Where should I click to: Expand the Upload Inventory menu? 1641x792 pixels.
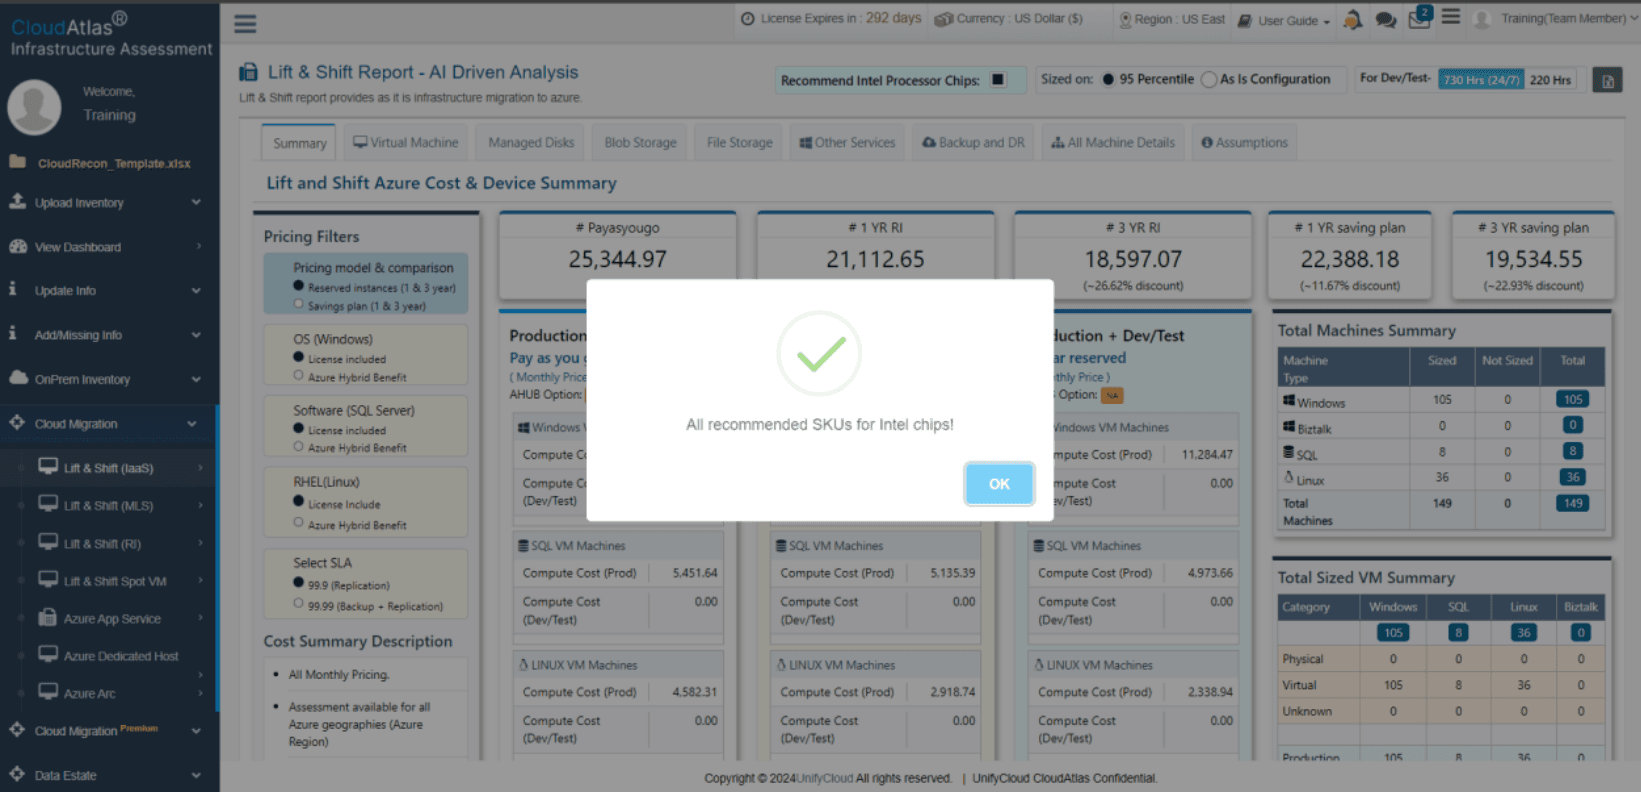click(109, 202)
